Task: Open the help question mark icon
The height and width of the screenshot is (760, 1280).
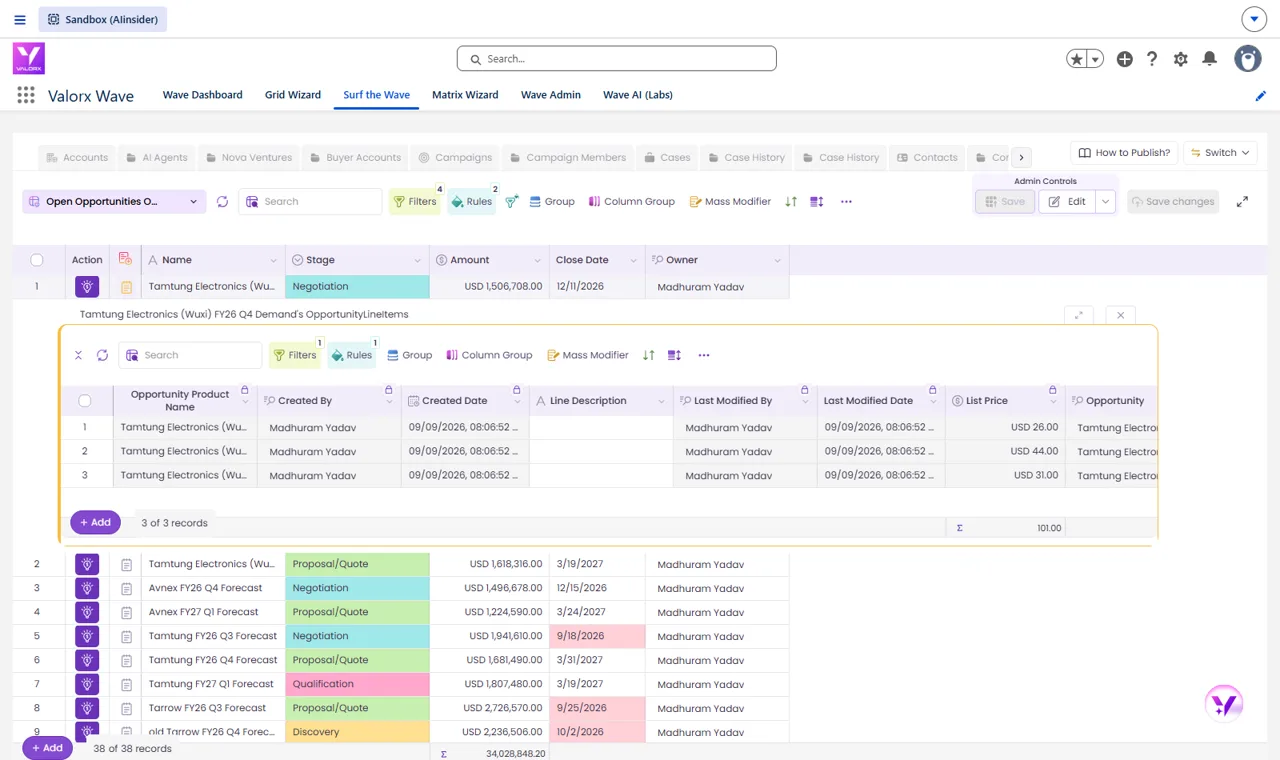Action: pyautogui.click(x=1152, y=59)
